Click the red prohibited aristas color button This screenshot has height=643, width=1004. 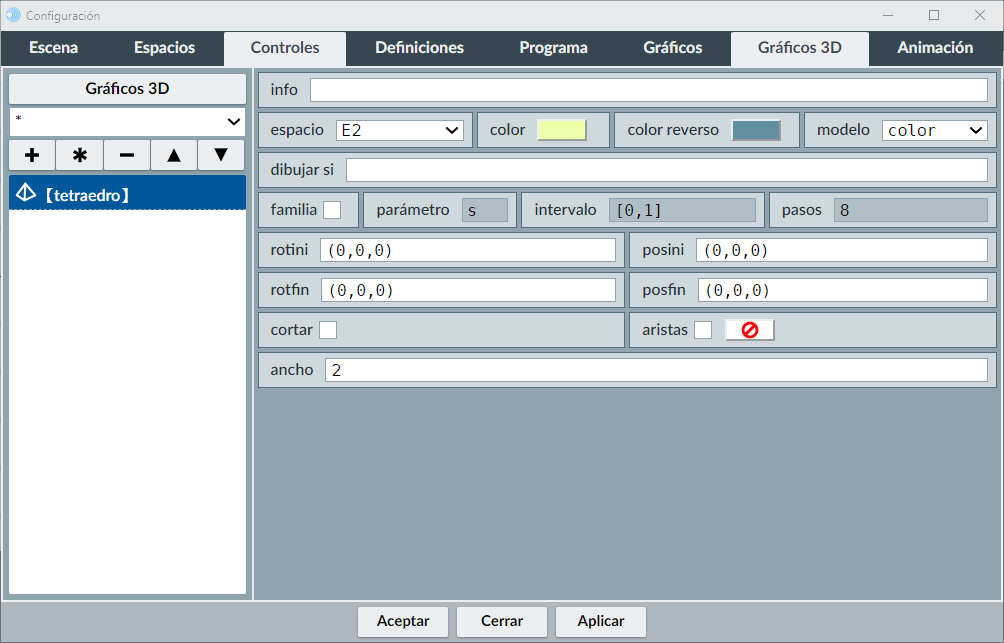(x=749, y=330)
